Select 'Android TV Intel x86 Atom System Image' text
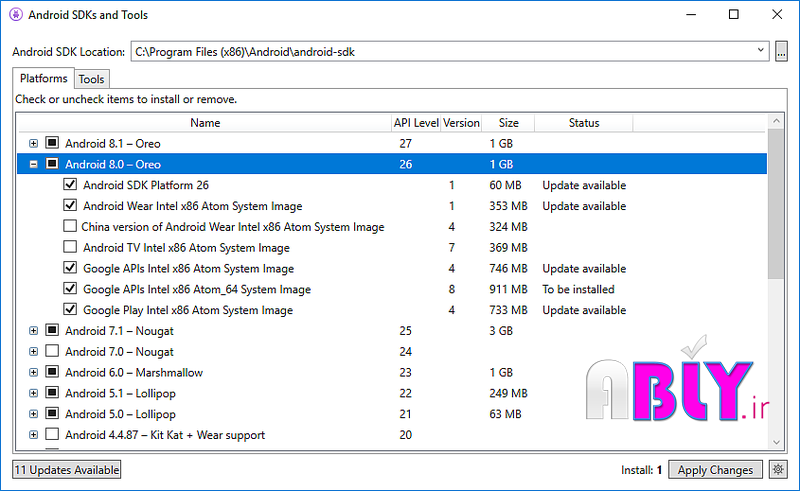 (186, 248)
